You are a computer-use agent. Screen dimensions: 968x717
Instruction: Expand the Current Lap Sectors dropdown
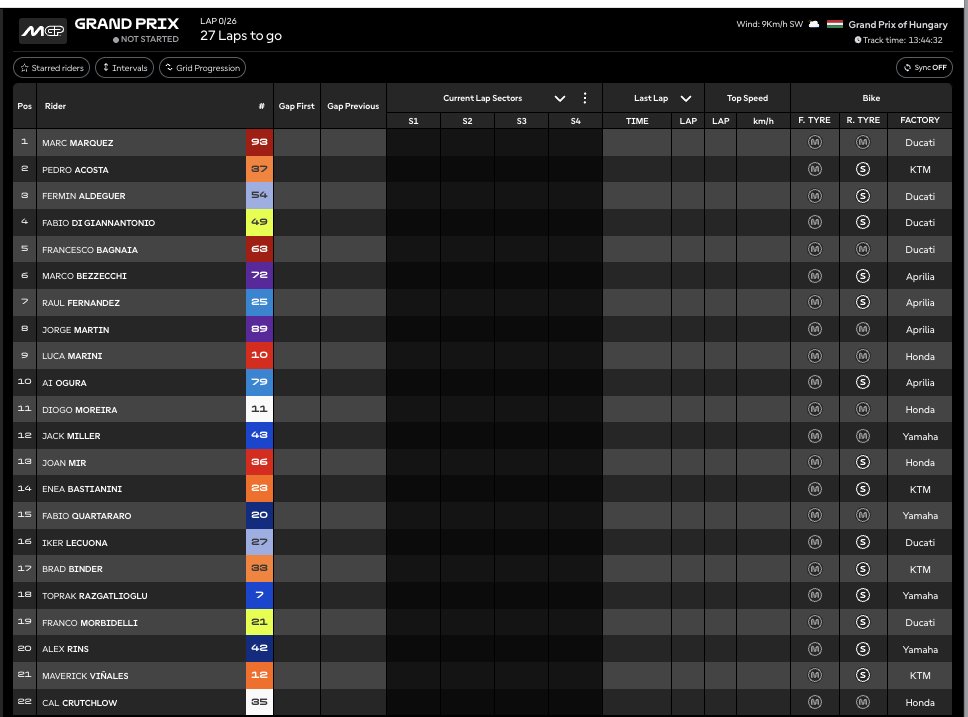[560, 99]
